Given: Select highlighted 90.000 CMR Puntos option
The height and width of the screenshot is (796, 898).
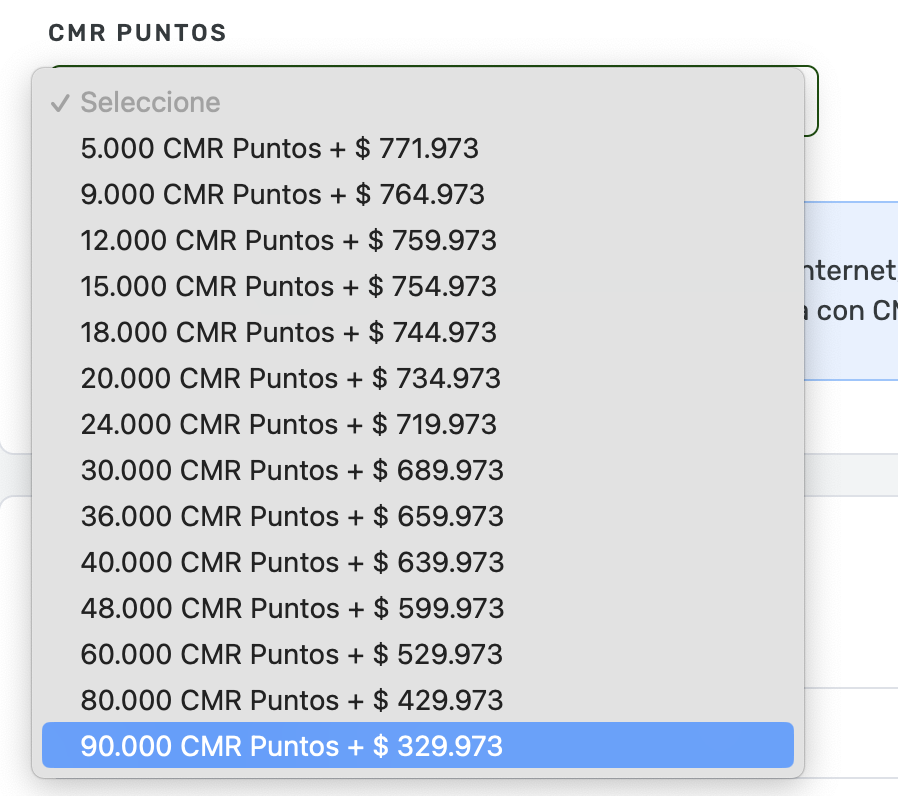Looking at the screenshot, I should (x=291, y=746).
